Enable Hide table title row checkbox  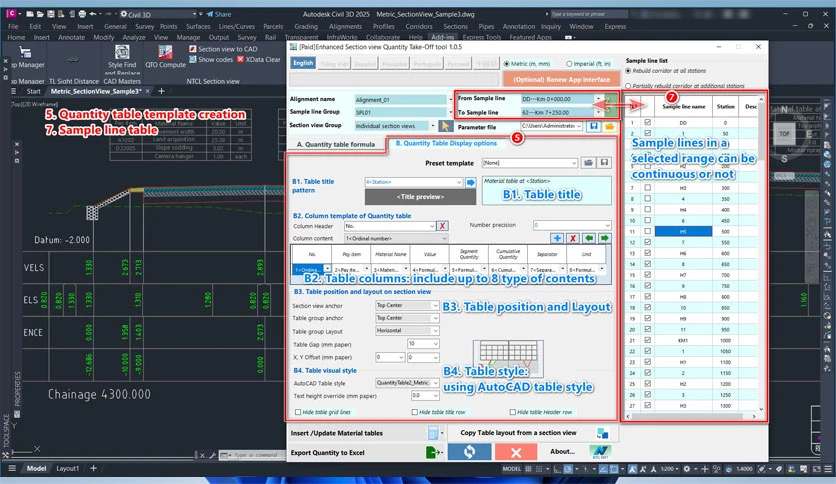pyautogui.click(x=414, y=412)
